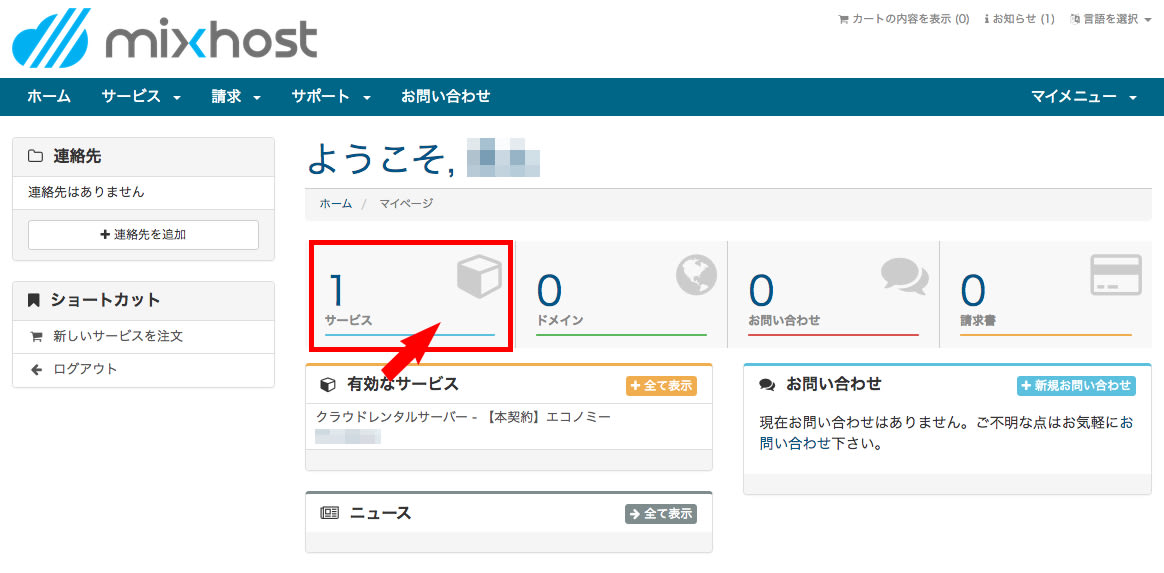This screenshot has width=1164, height=573.
Task: Open the マイメニュー dropdown
Action: (x=1084, y=96)
